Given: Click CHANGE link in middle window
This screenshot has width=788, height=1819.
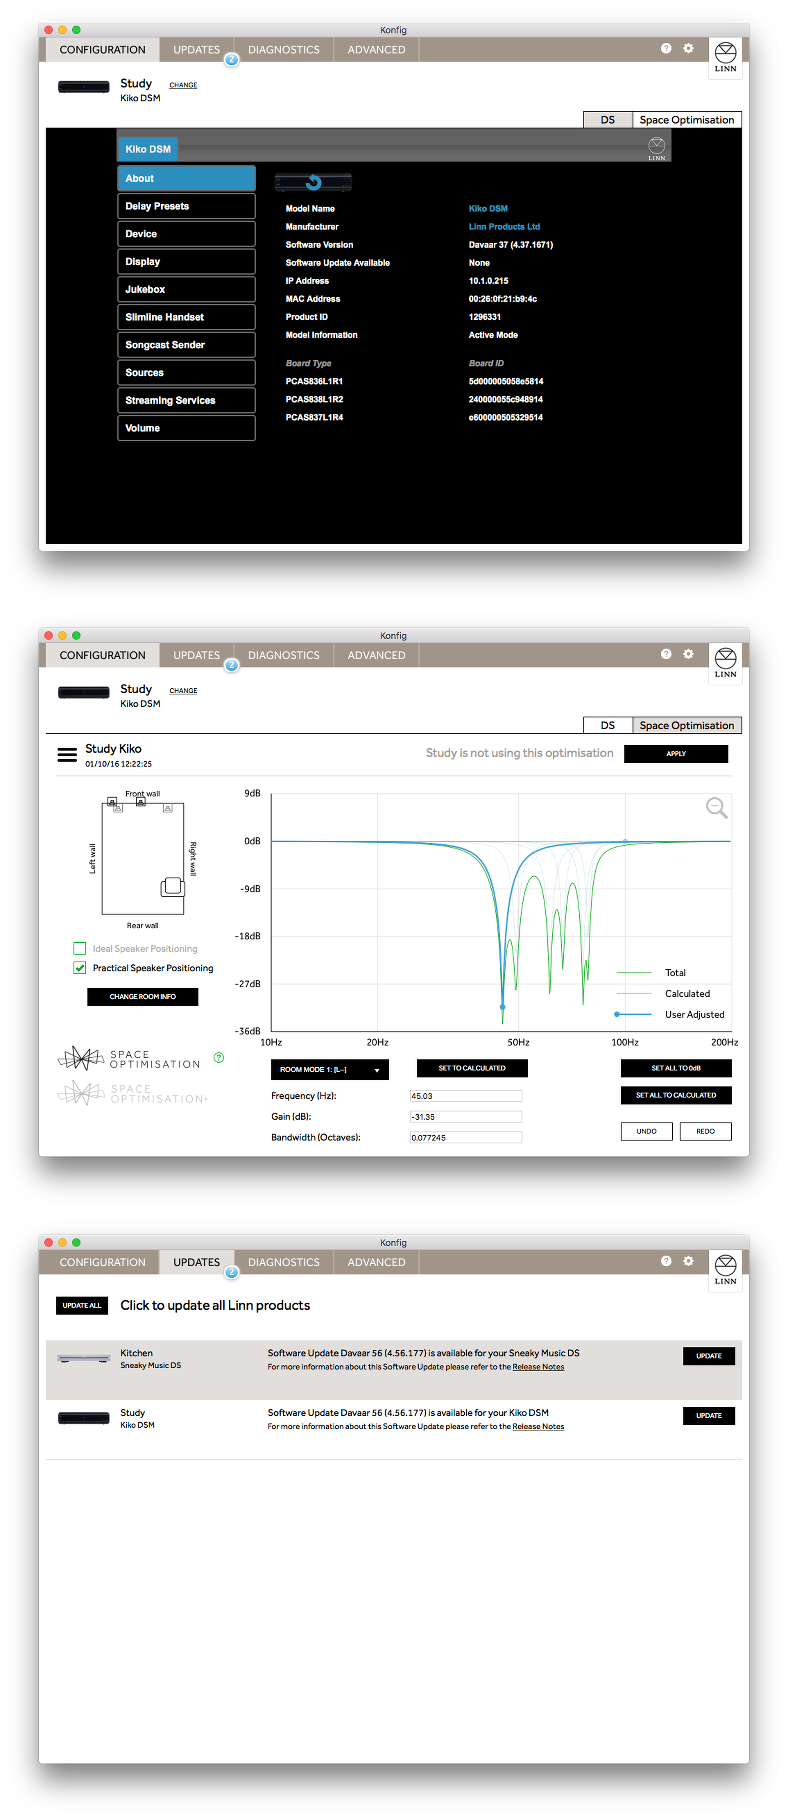Looking at the screenshot, I should click(183, 691).
